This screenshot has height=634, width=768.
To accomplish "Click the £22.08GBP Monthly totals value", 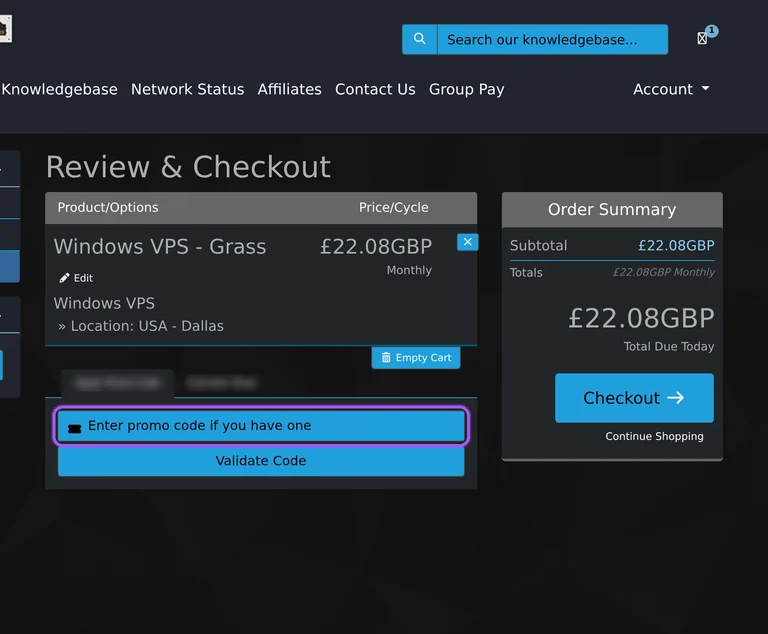I will tap(664, 272).
